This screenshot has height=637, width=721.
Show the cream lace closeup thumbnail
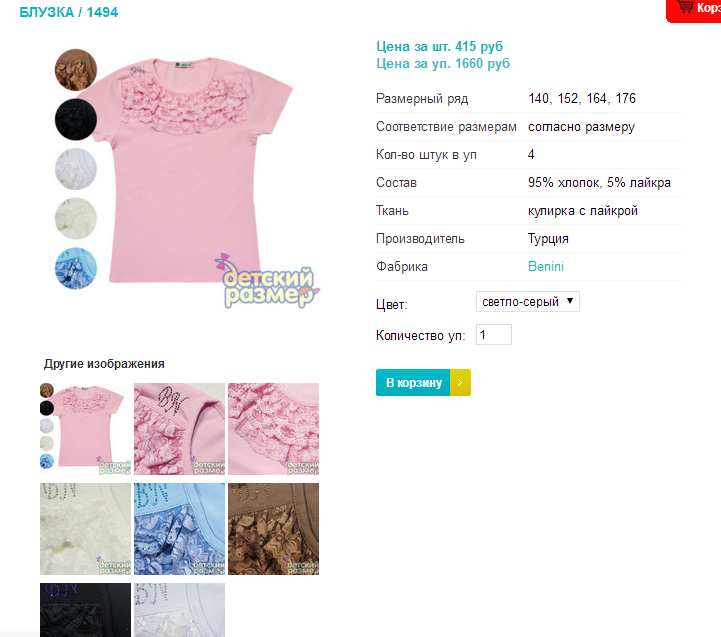[86, 529]
